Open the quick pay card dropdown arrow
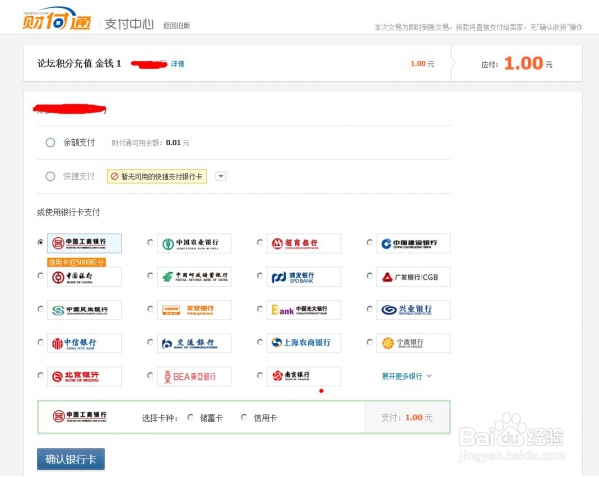599x477 pixels. (221, 176)
